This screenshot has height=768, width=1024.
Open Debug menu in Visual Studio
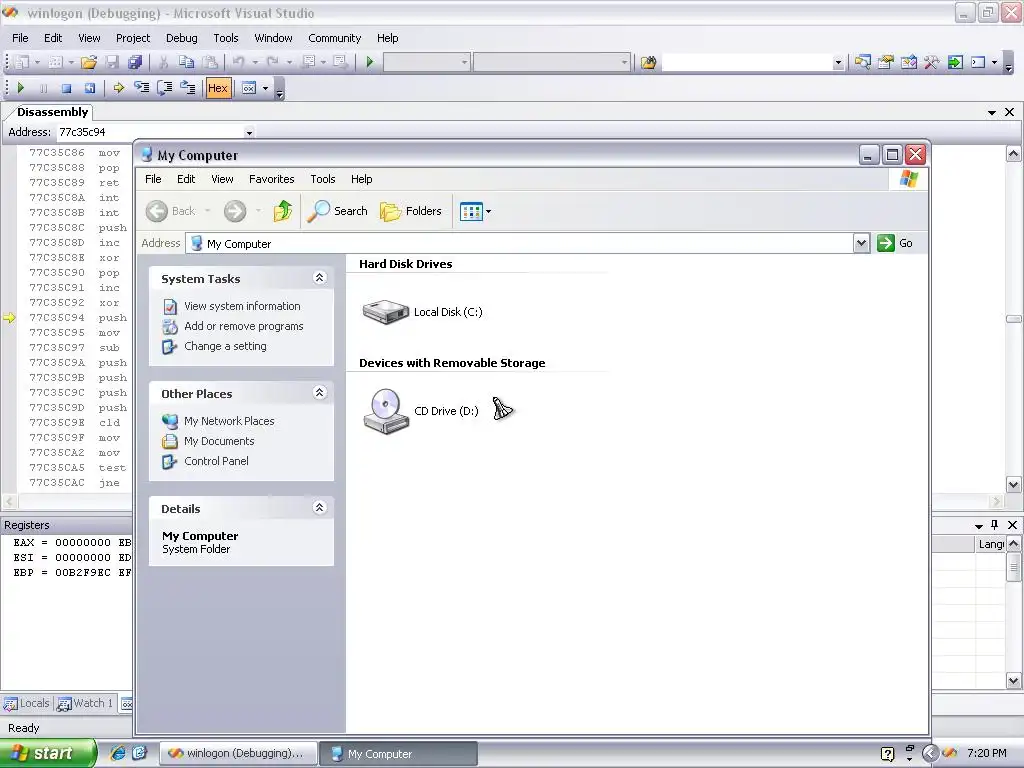tap(182, 38)
